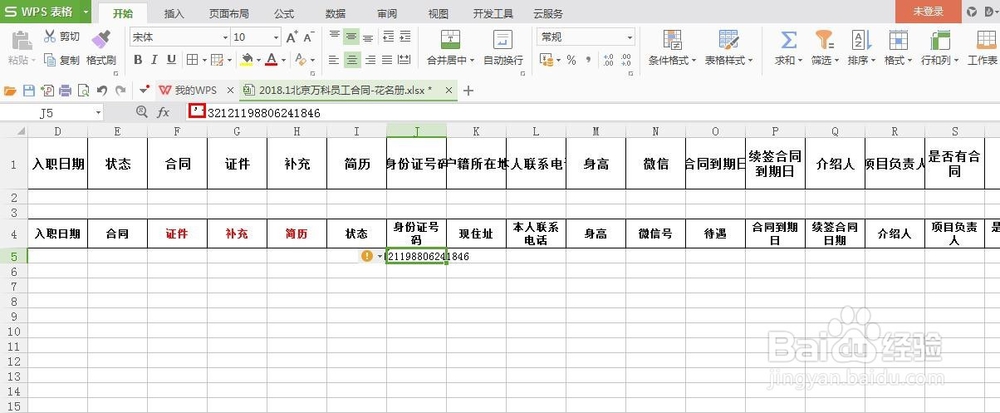Click the 求和 sum sigma icon

point(789,40)
